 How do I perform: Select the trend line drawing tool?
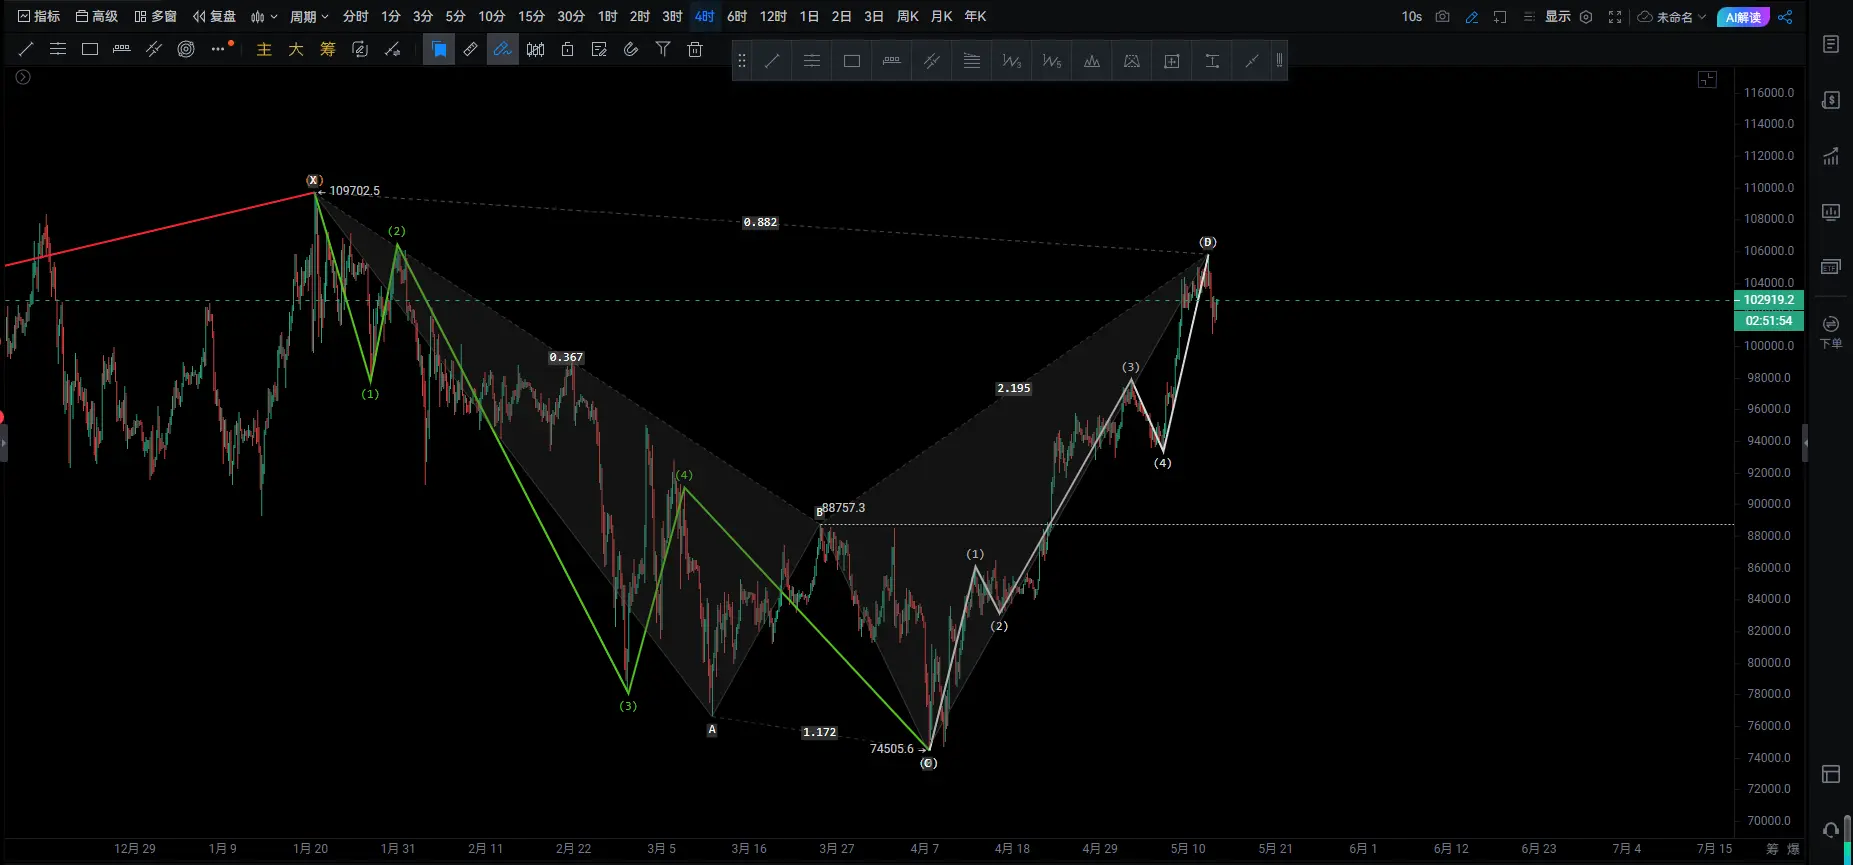[x=26, y=49]
